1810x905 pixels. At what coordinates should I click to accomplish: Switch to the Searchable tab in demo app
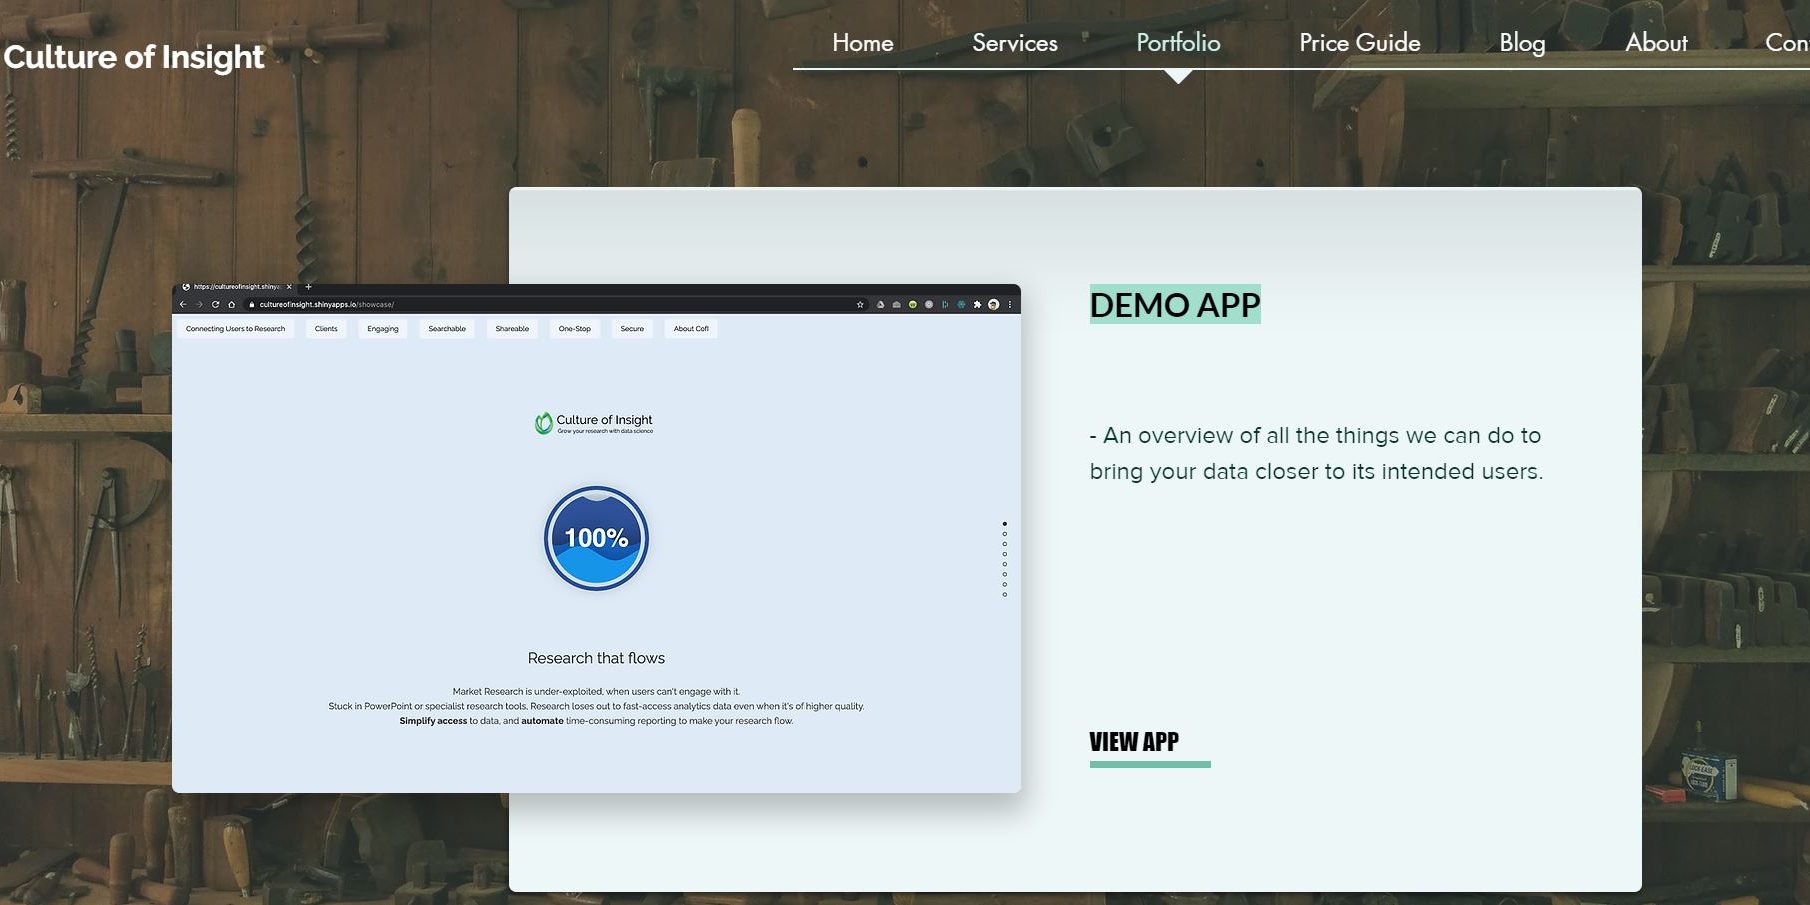click(447, 329)
